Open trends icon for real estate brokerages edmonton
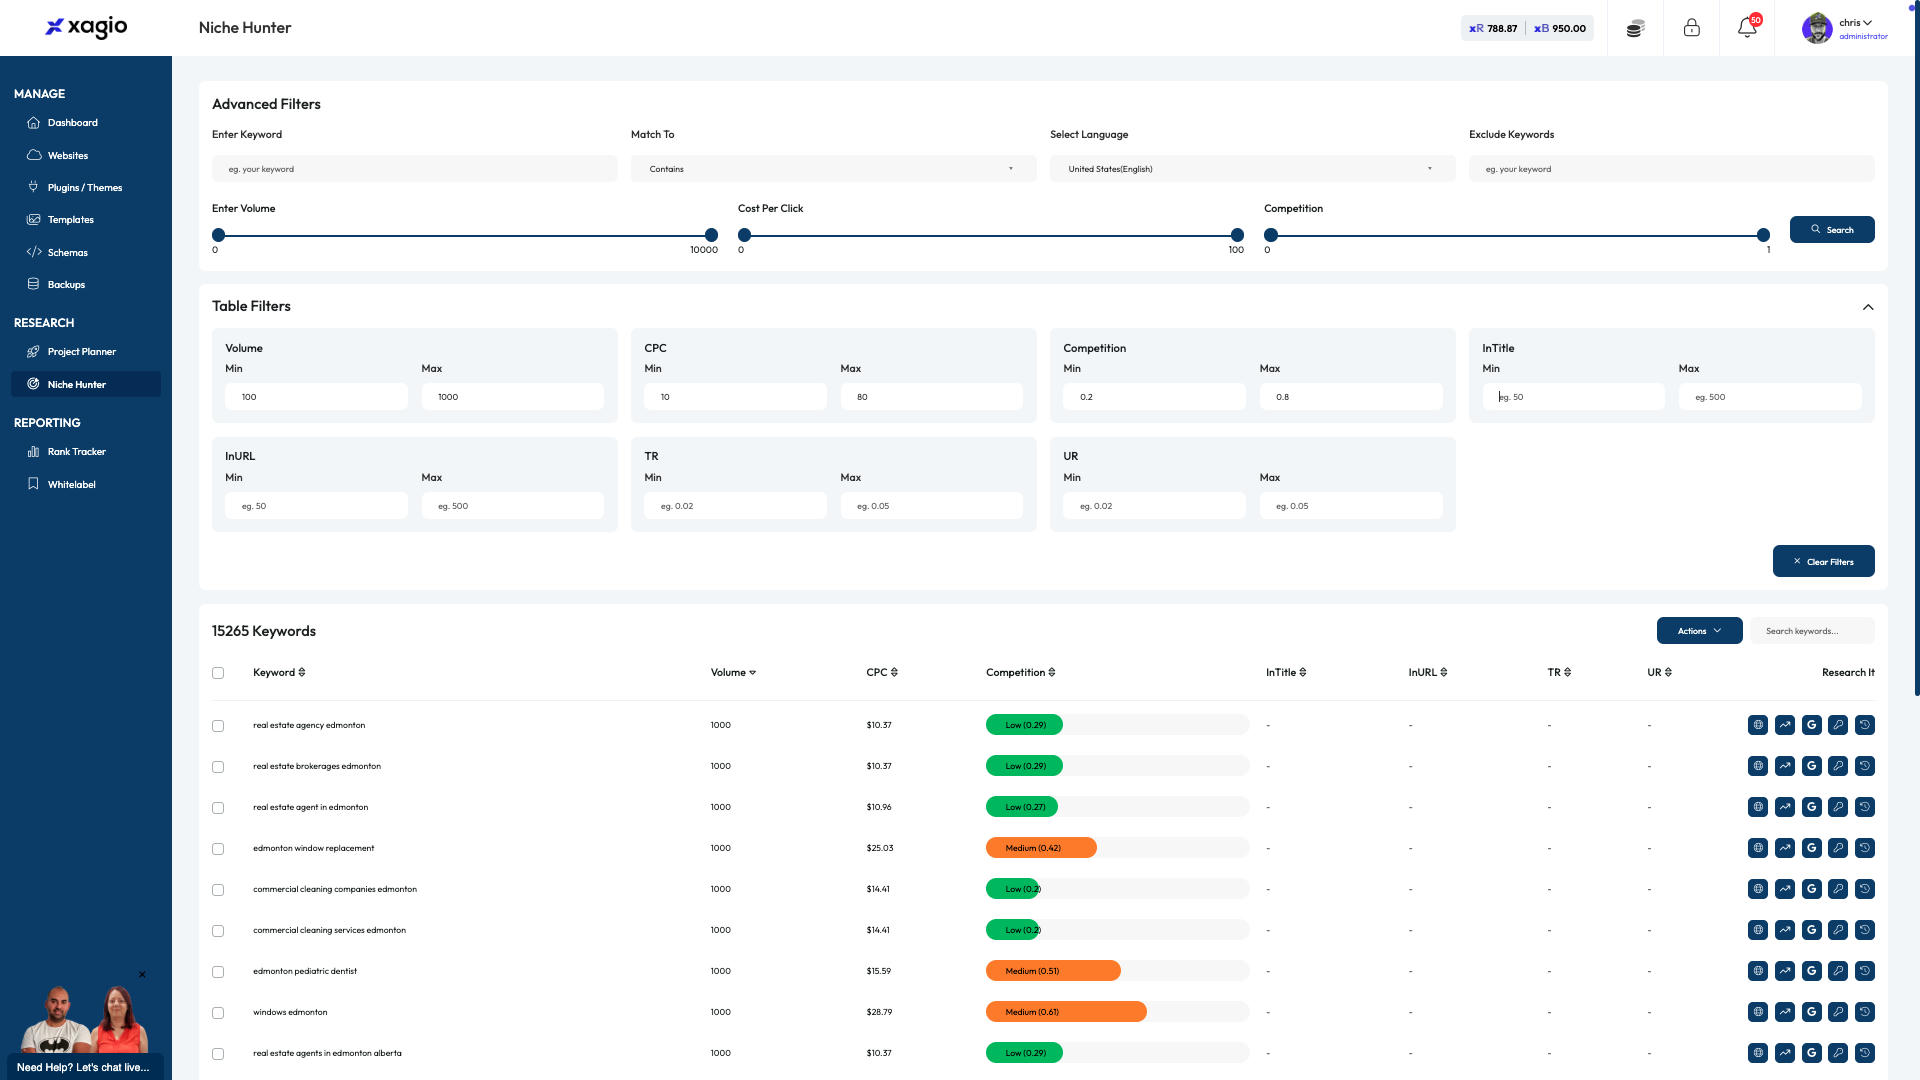This screenshot has width=1920, height=1080. pos(1785,766)
